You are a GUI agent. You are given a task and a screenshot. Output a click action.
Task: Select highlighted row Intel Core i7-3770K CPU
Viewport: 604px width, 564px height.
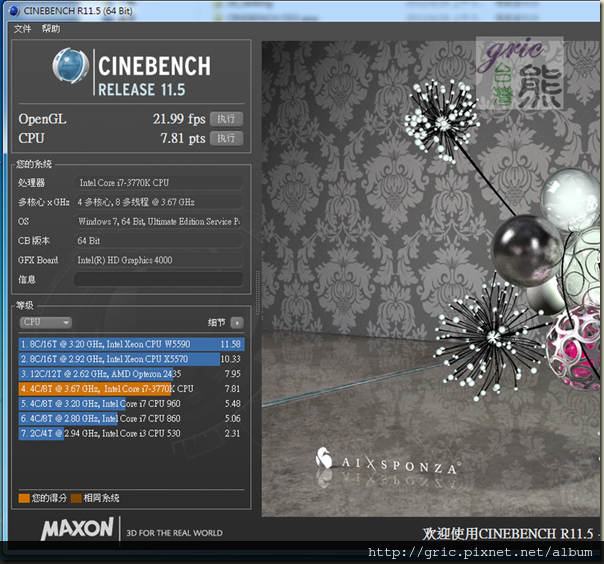tap(131, 389)
